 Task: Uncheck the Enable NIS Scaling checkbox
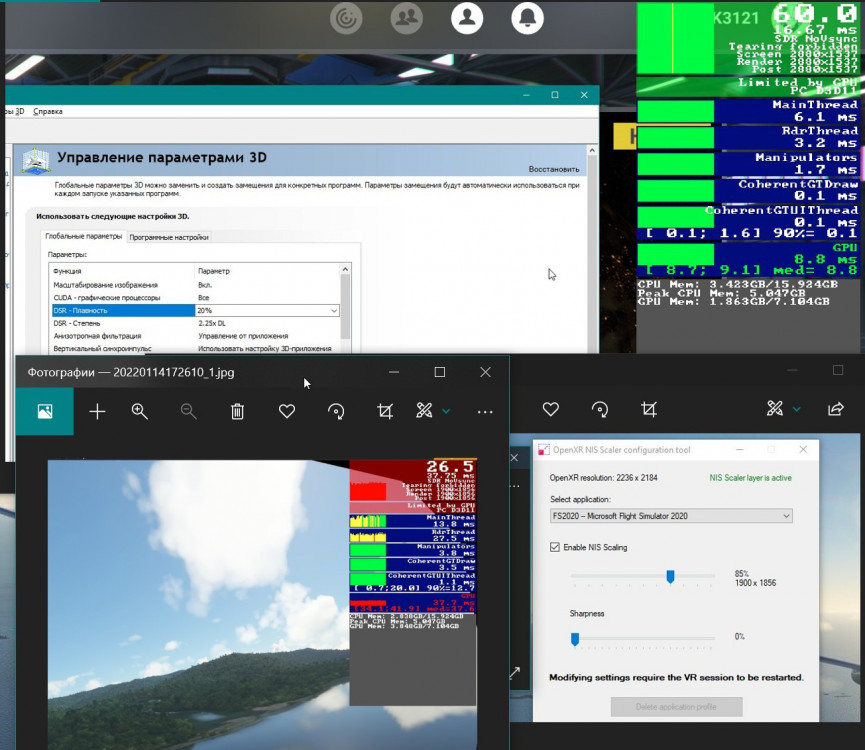point(556,547)
